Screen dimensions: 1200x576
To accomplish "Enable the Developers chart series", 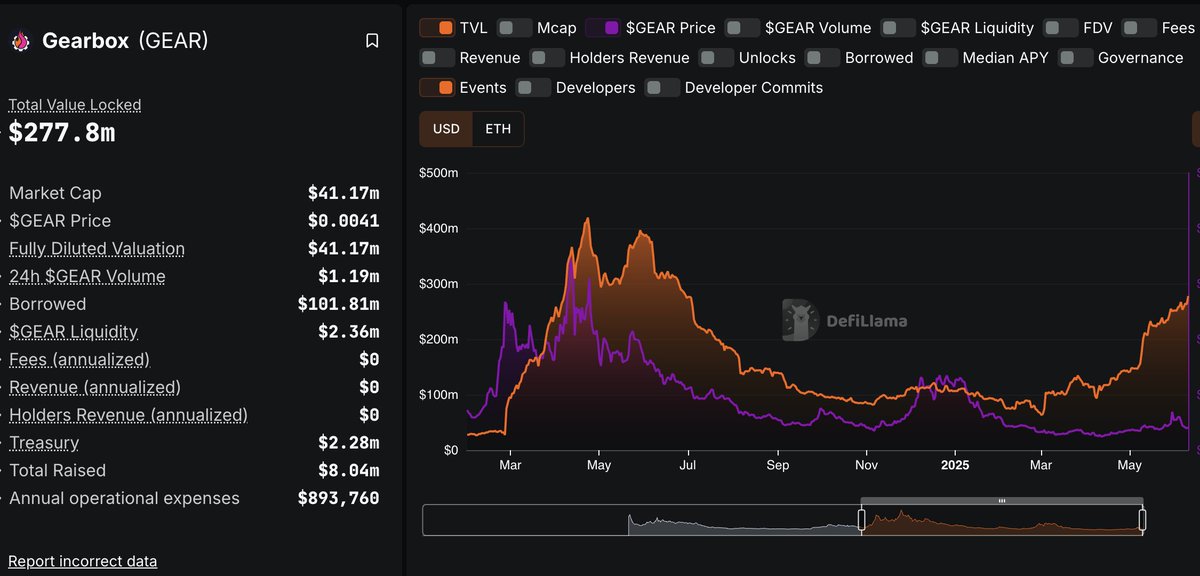I will point(533,88).
